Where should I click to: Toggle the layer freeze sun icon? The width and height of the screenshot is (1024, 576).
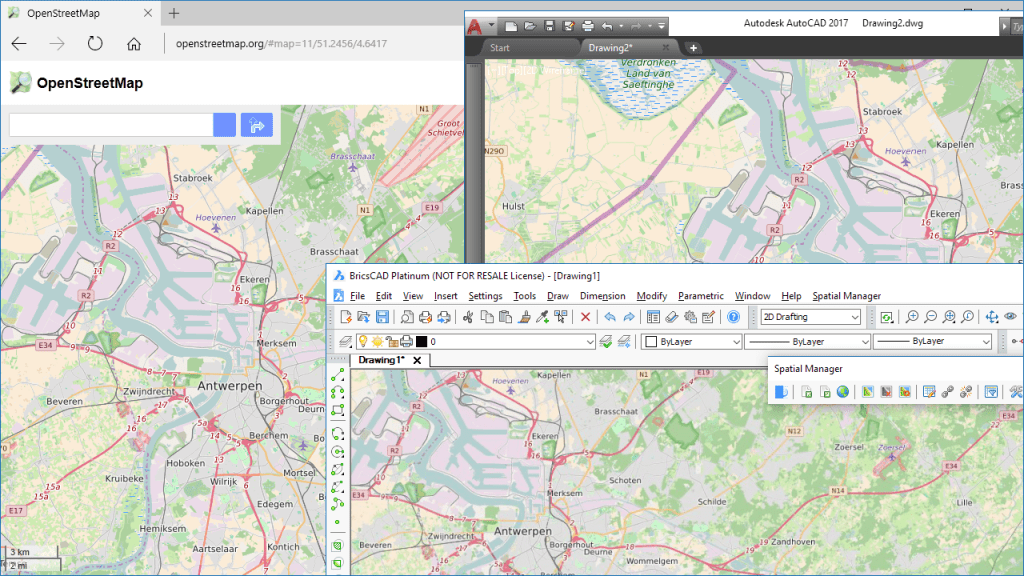(x=377, y=342)
